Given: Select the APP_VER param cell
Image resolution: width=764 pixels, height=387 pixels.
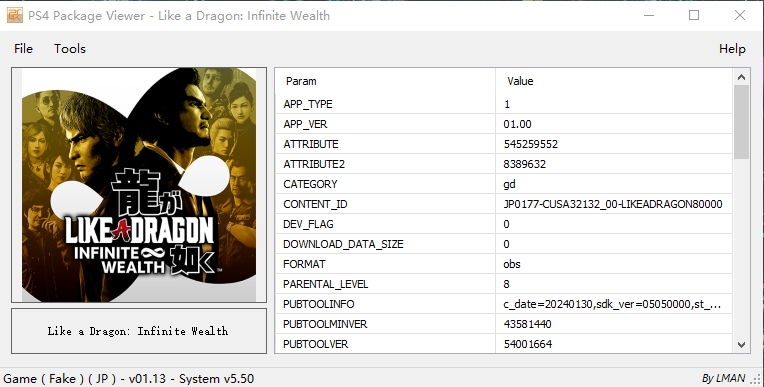Looking at the screenshot, I should click(385, 124).
